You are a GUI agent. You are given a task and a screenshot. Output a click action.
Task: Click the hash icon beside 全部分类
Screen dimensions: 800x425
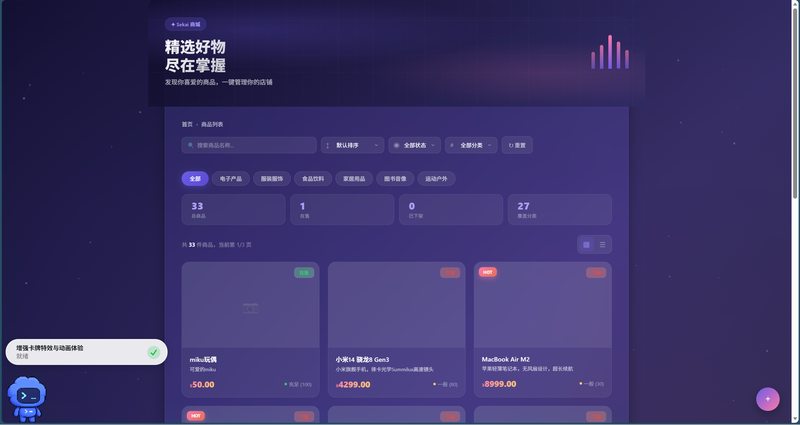coord(452,145)
